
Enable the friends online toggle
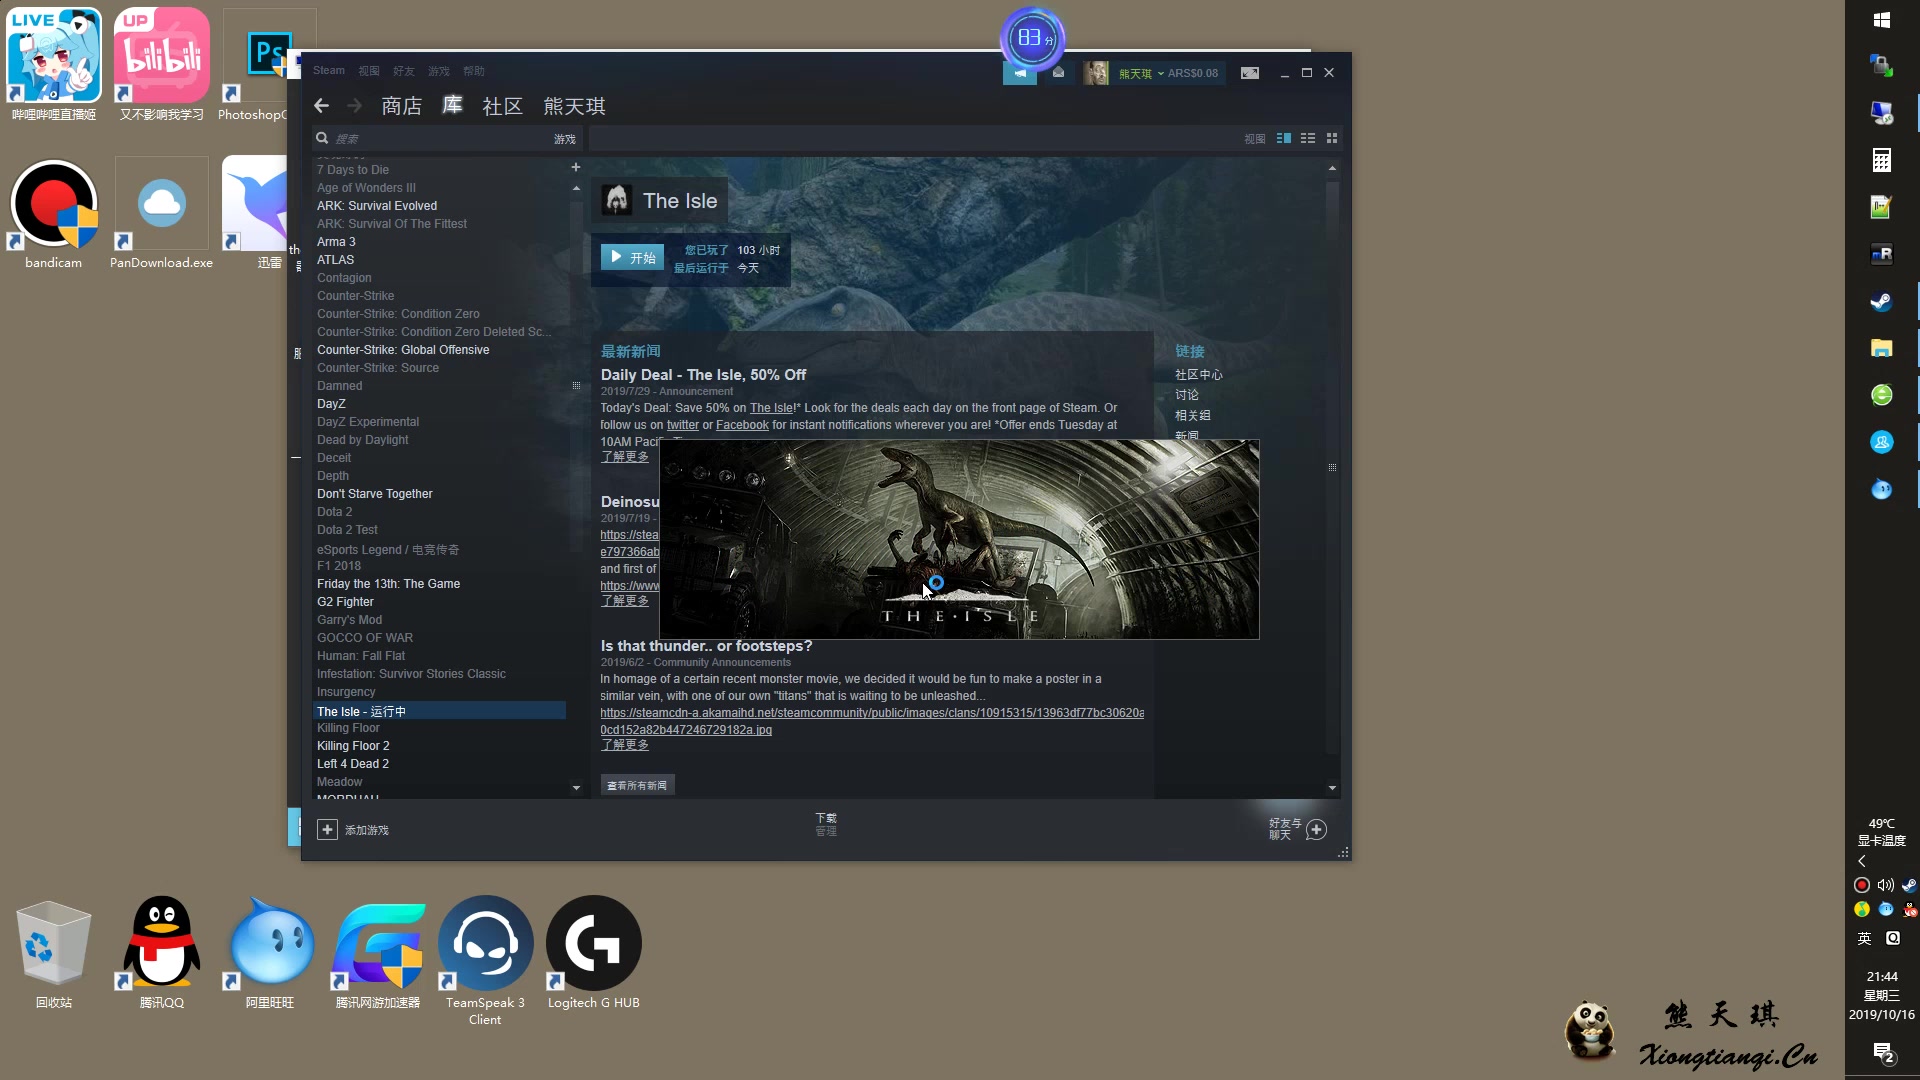tap(1315, 829)
